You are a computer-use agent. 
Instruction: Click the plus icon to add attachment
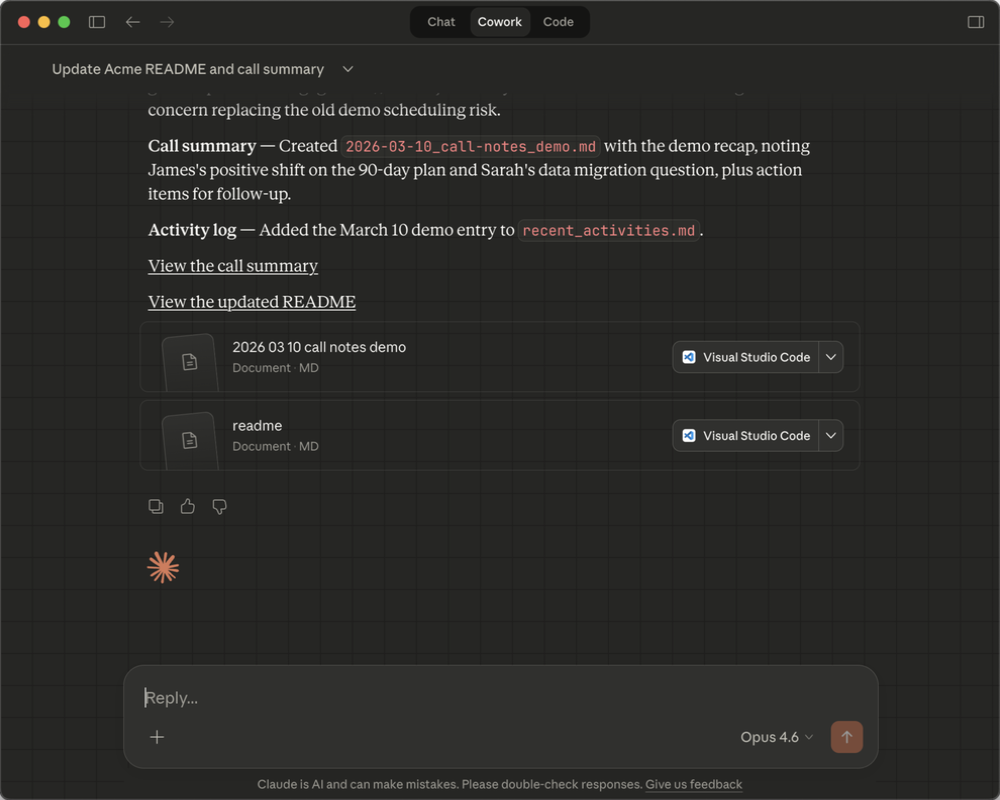click(157, 737)
